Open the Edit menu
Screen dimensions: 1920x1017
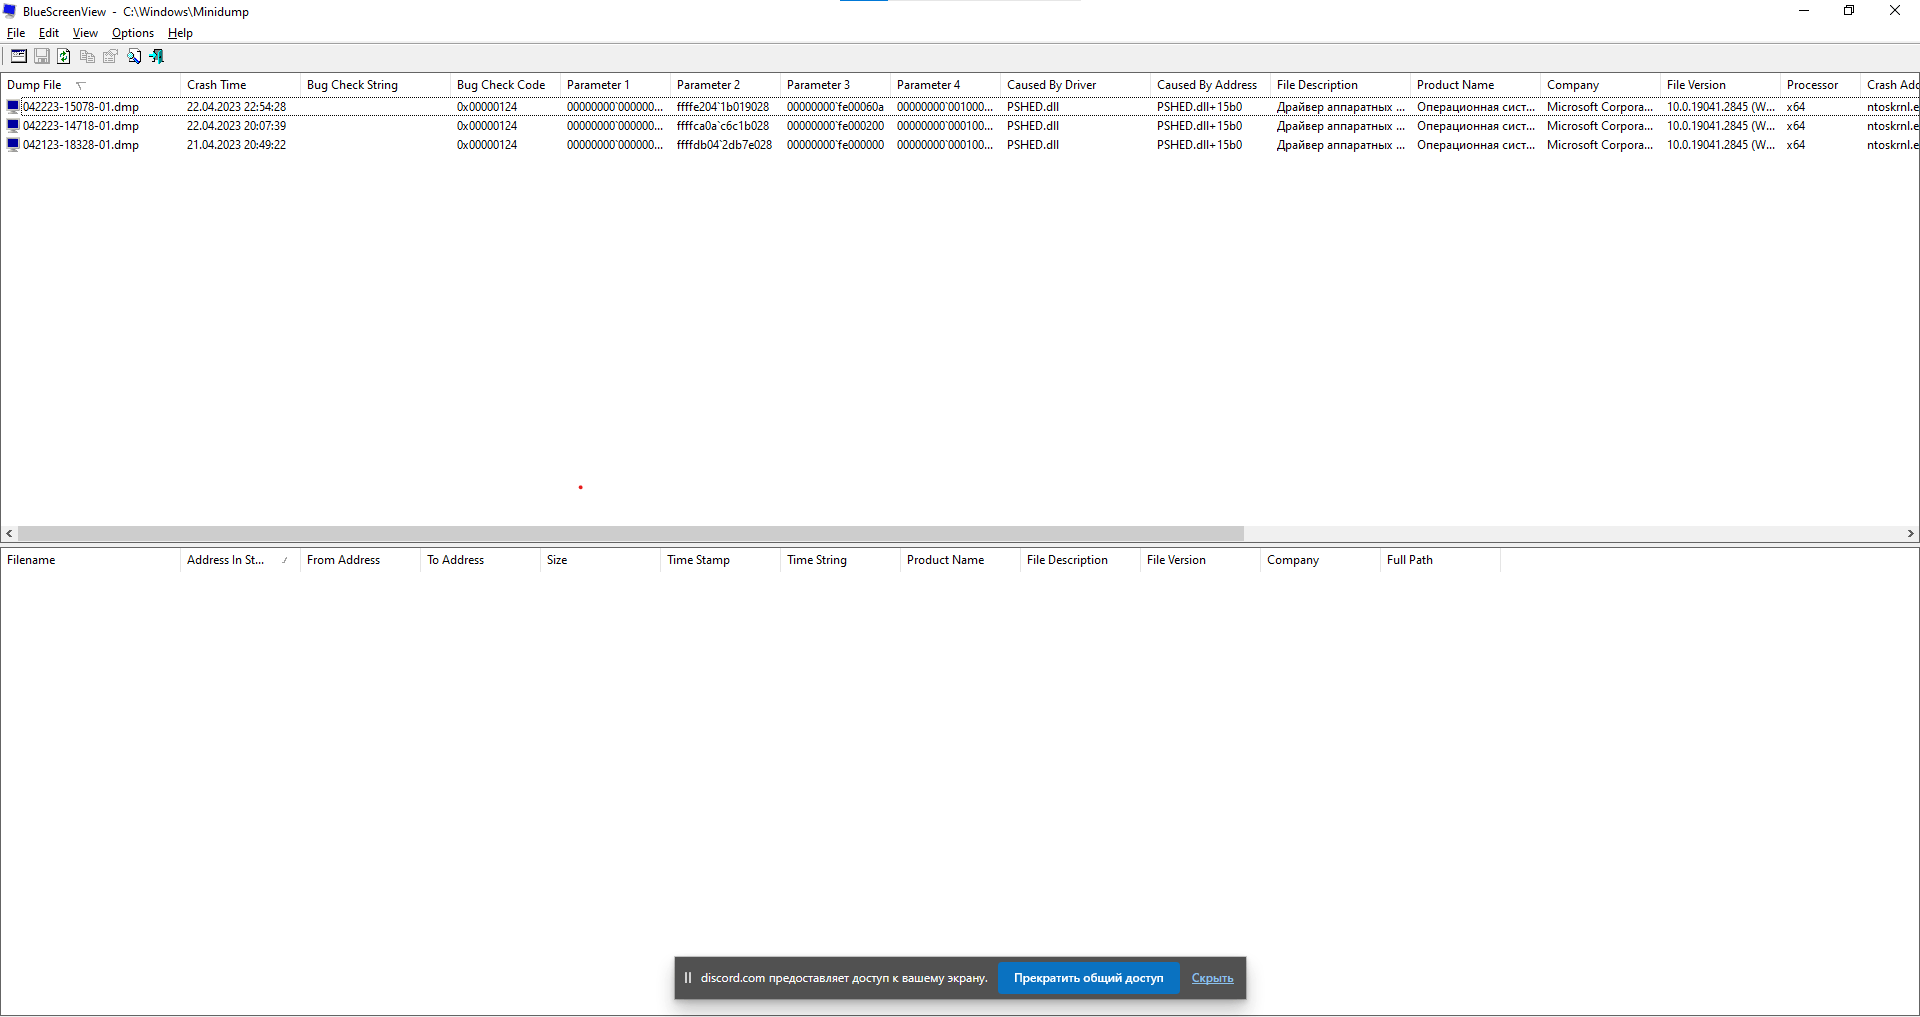point(49,33)
